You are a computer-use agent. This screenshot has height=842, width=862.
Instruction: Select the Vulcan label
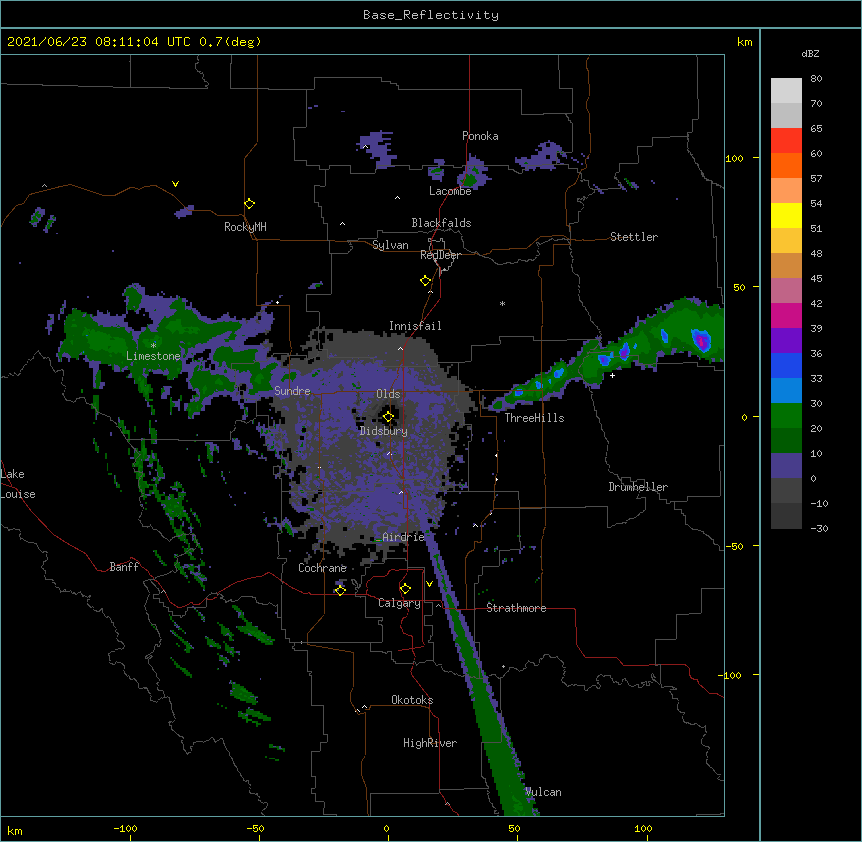pos(543,792)
